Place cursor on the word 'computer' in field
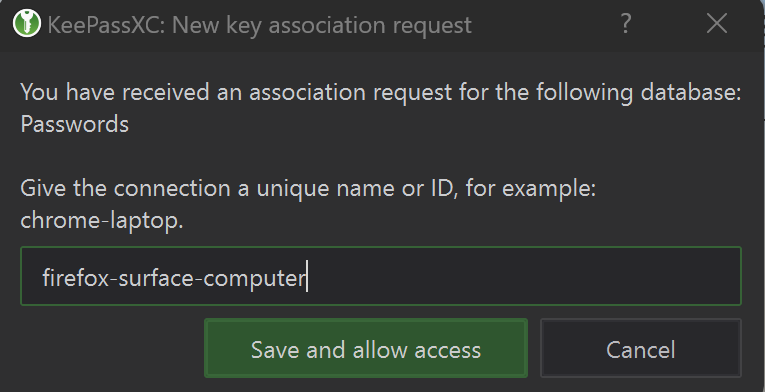 254,279
